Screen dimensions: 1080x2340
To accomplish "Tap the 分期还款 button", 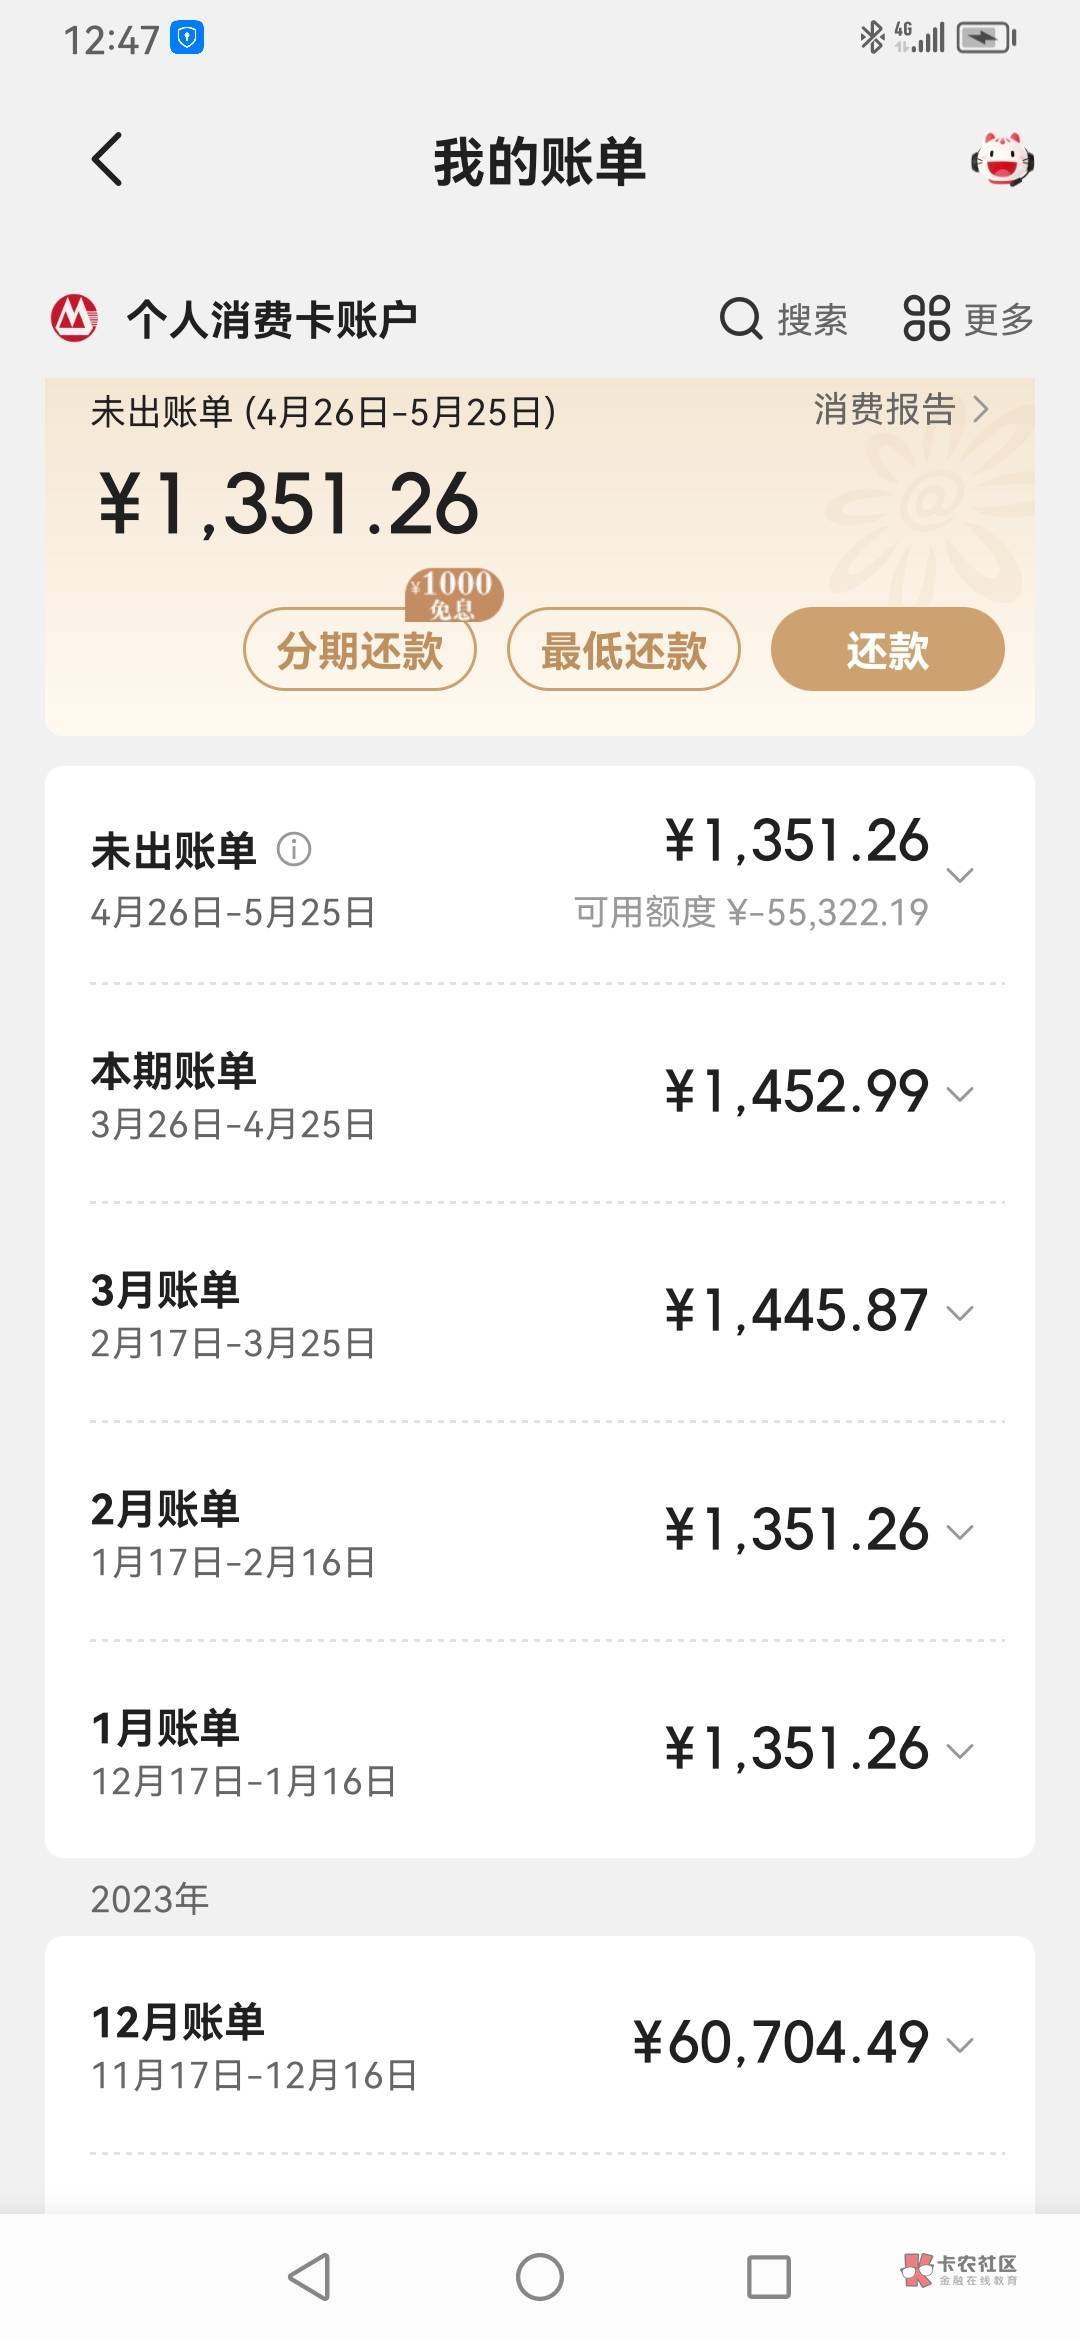I will coord(360,650).
